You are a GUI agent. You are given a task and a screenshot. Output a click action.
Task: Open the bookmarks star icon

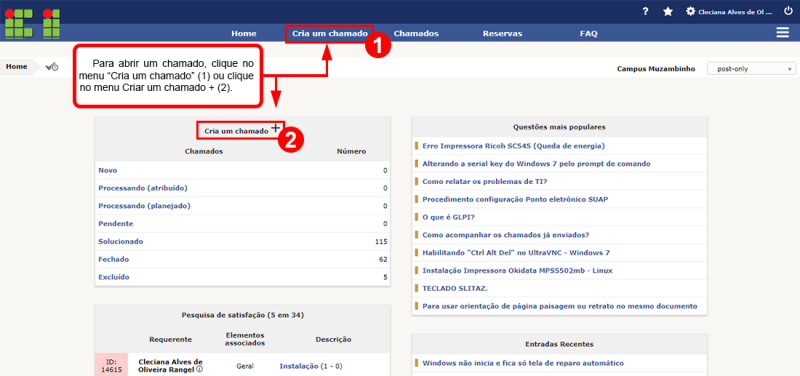coord(668,11)
